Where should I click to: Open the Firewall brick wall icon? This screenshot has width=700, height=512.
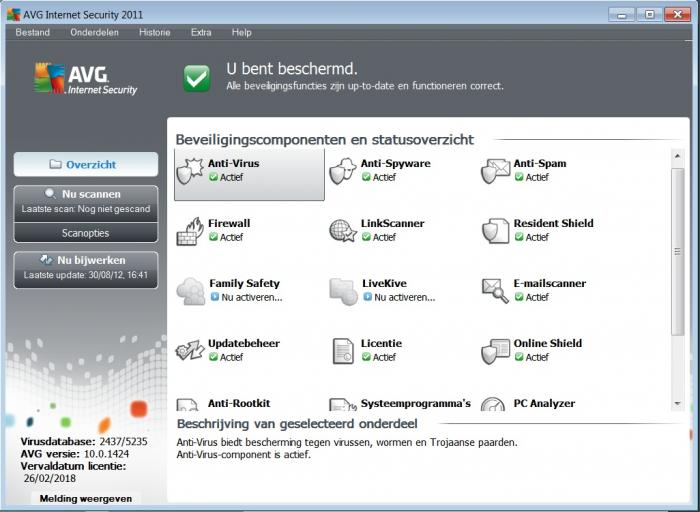click(x=190, y=231)
